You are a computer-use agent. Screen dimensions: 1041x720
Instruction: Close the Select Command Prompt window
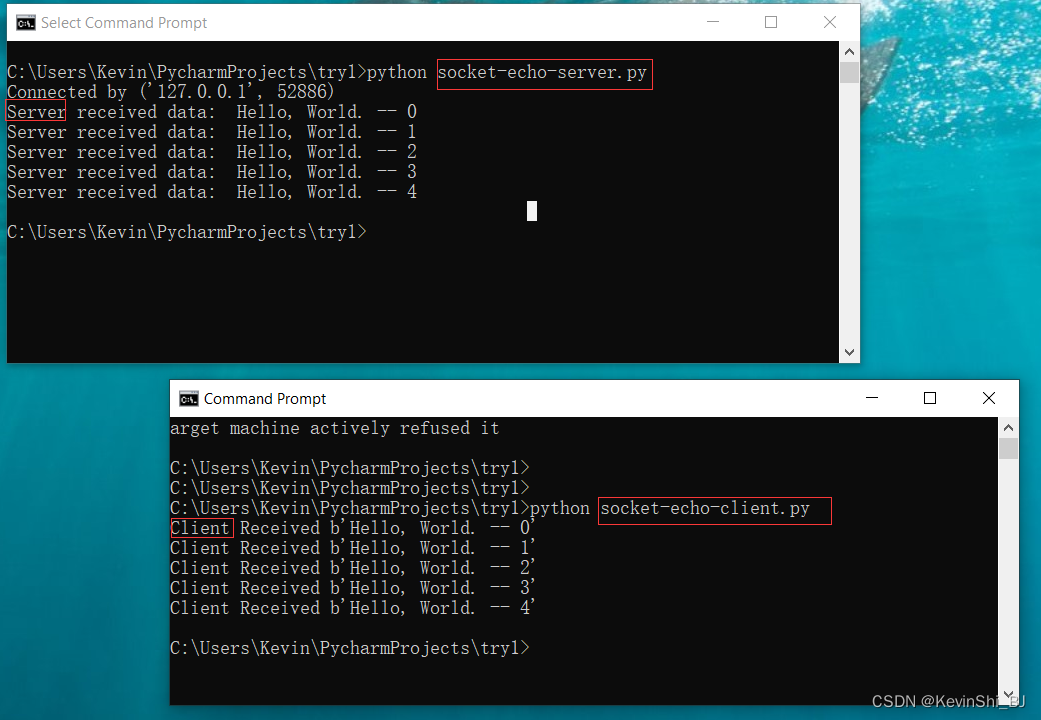(830, 23)
